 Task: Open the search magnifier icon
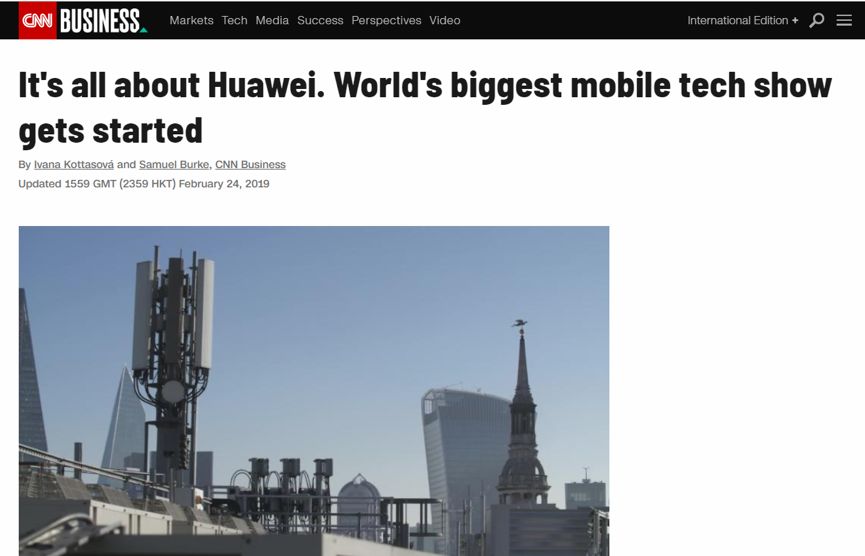point(816,20)
